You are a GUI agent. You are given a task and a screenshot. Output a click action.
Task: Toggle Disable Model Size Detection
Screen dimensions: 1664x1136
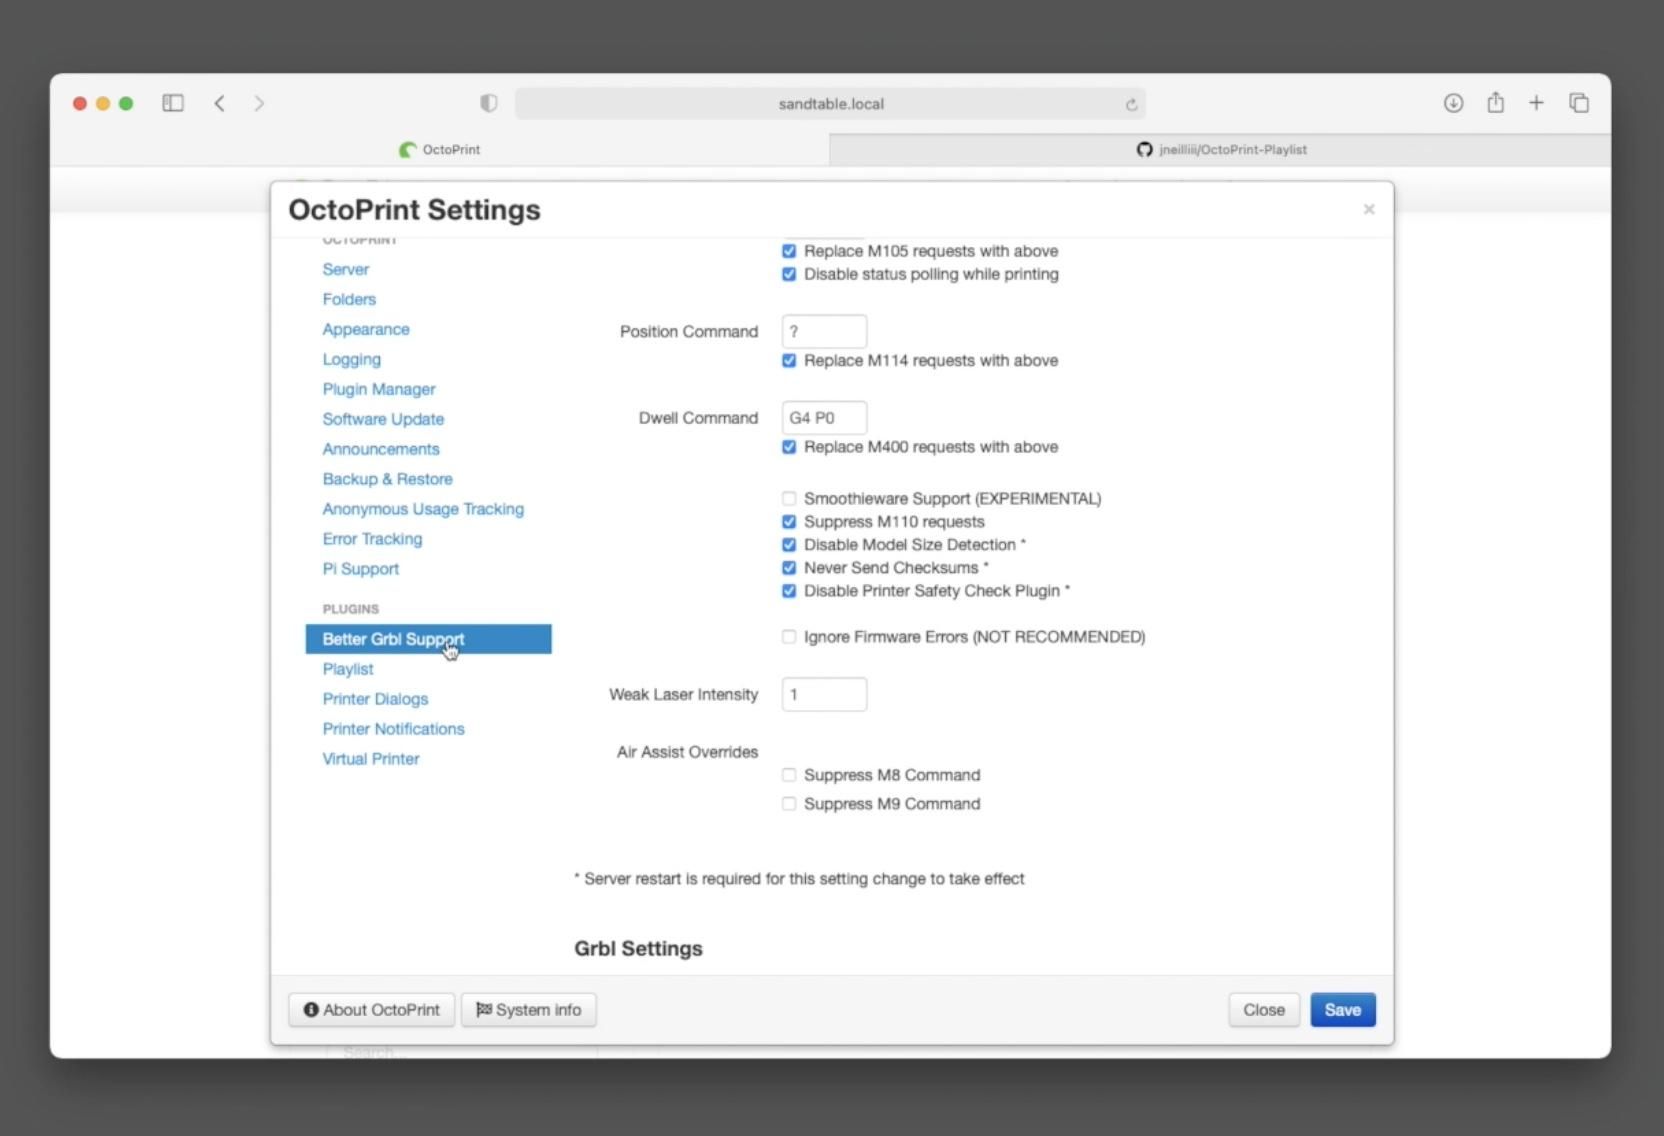[789, 544]
